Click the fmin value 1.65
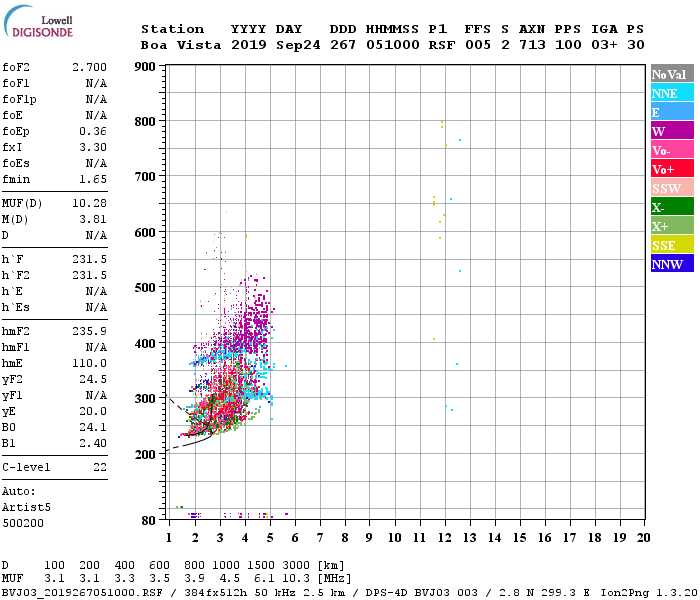 pos(93,179)
